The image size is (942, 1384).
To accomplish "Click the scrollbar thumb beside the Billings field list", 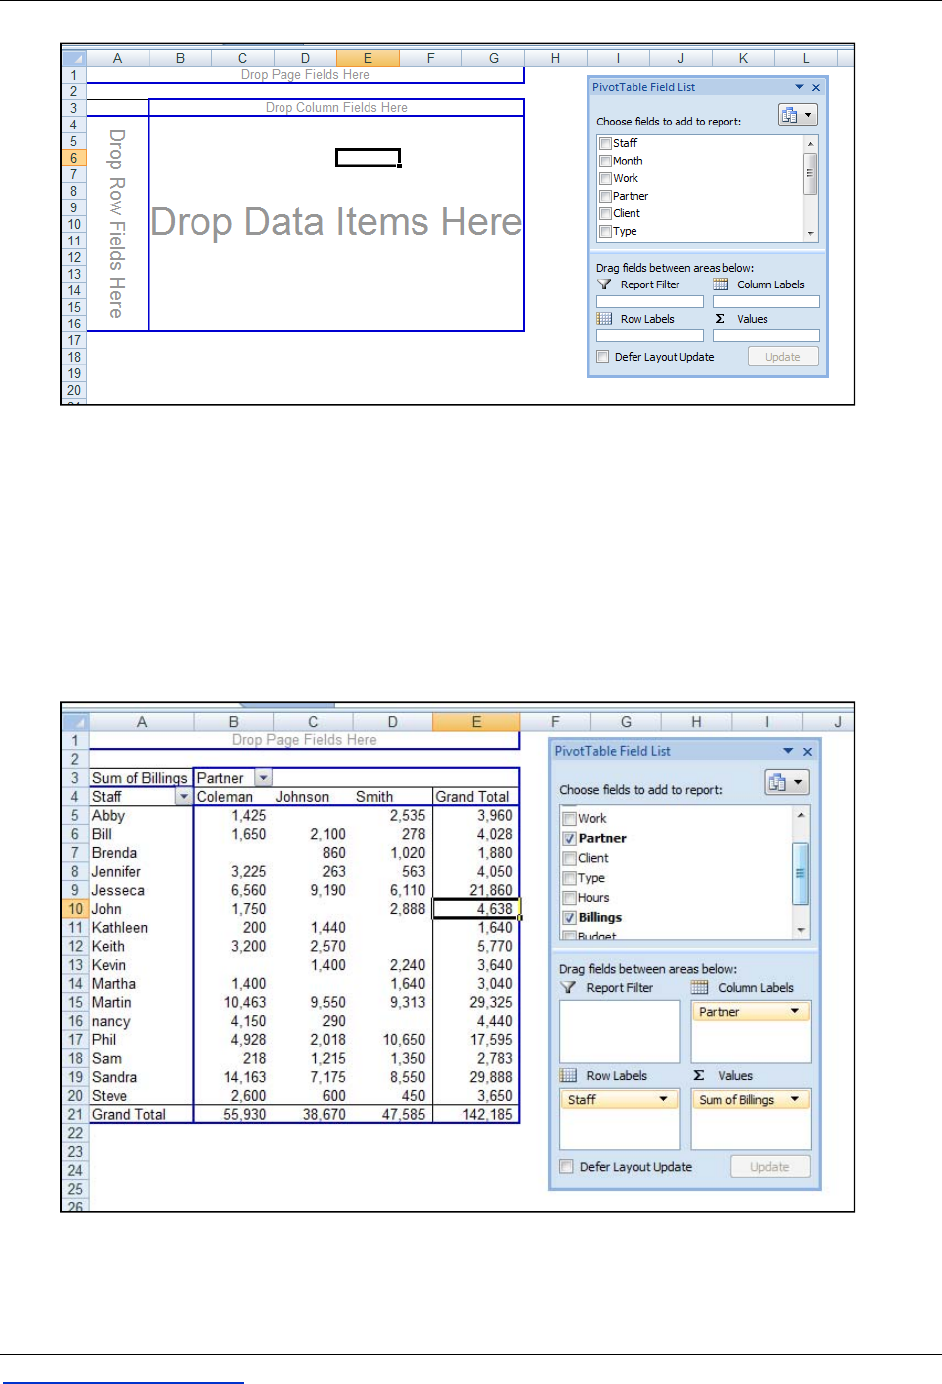I will click(800, 873).
